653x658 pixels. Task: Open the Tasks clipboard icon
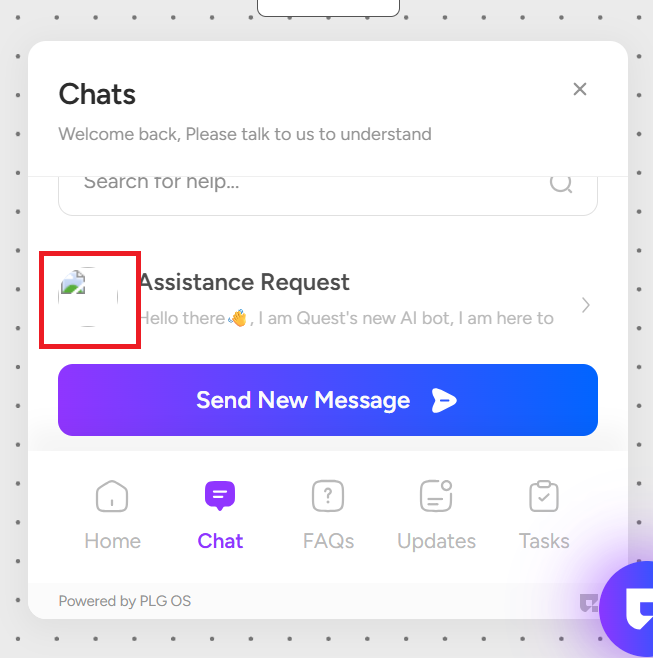tap(544, 496)
